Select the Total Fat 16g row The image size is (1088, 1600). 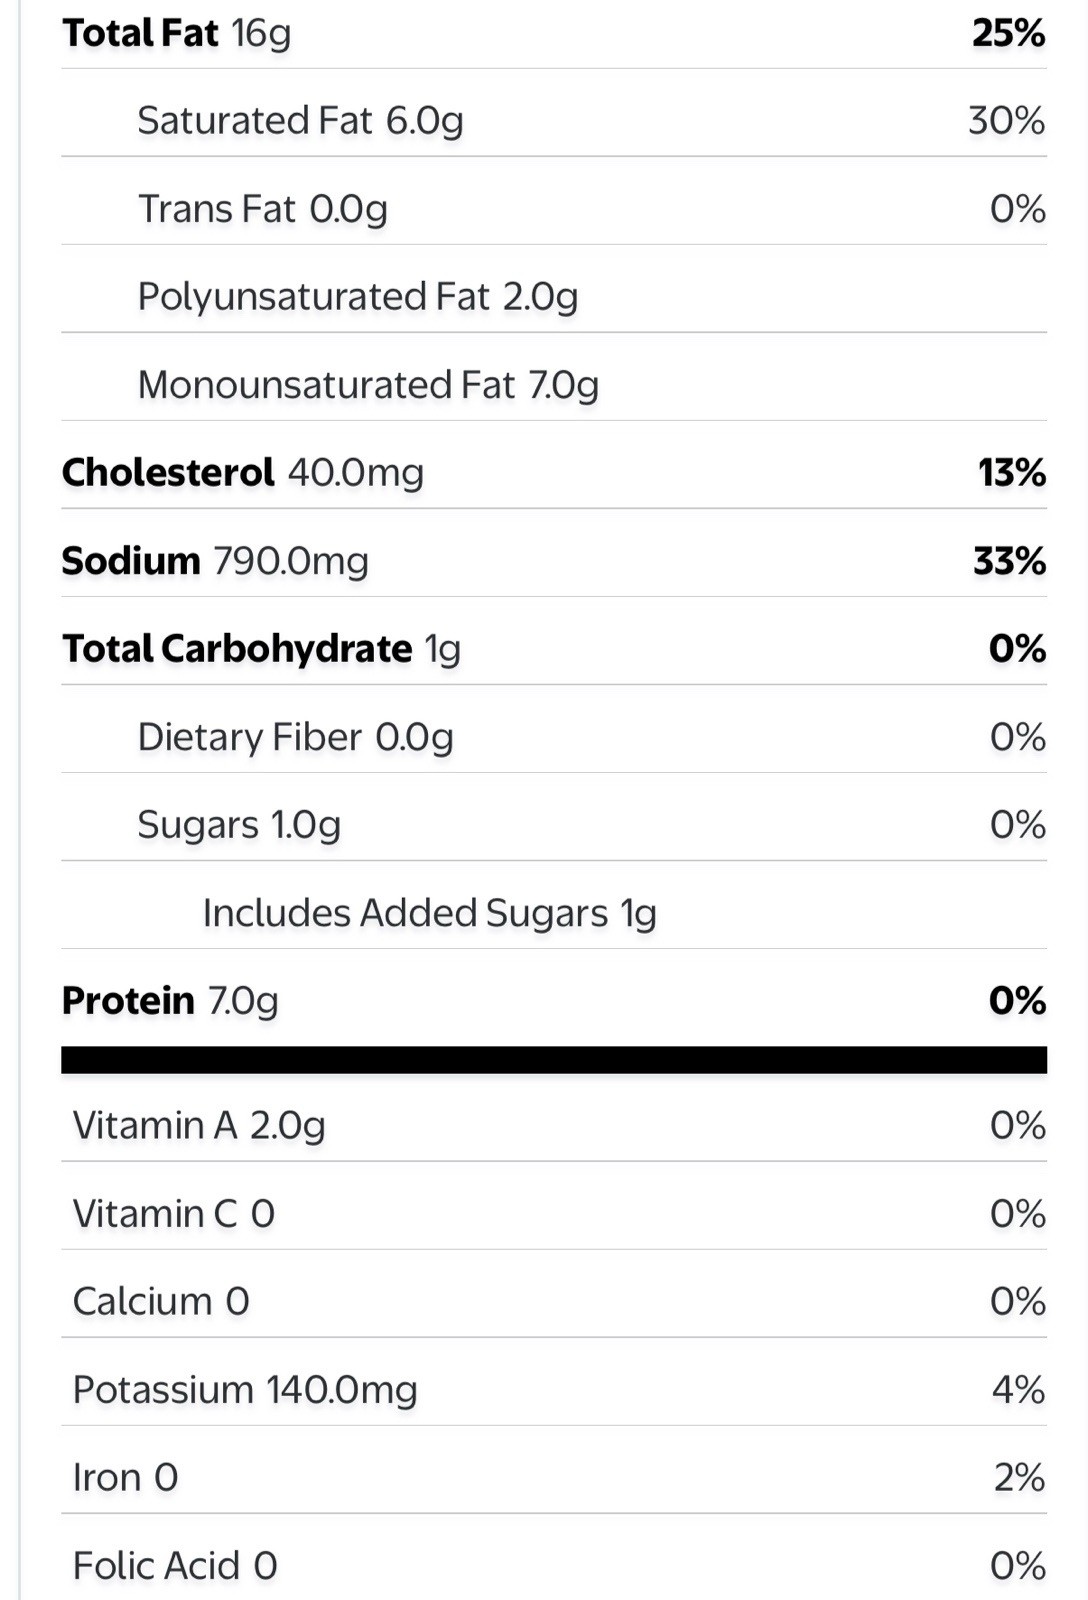pos(554,33)
